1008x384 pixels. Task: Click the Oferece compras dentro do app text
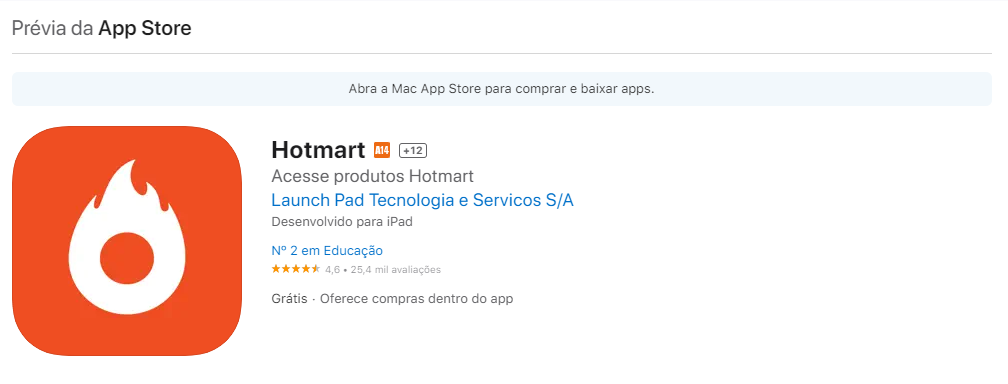(417, 298)
